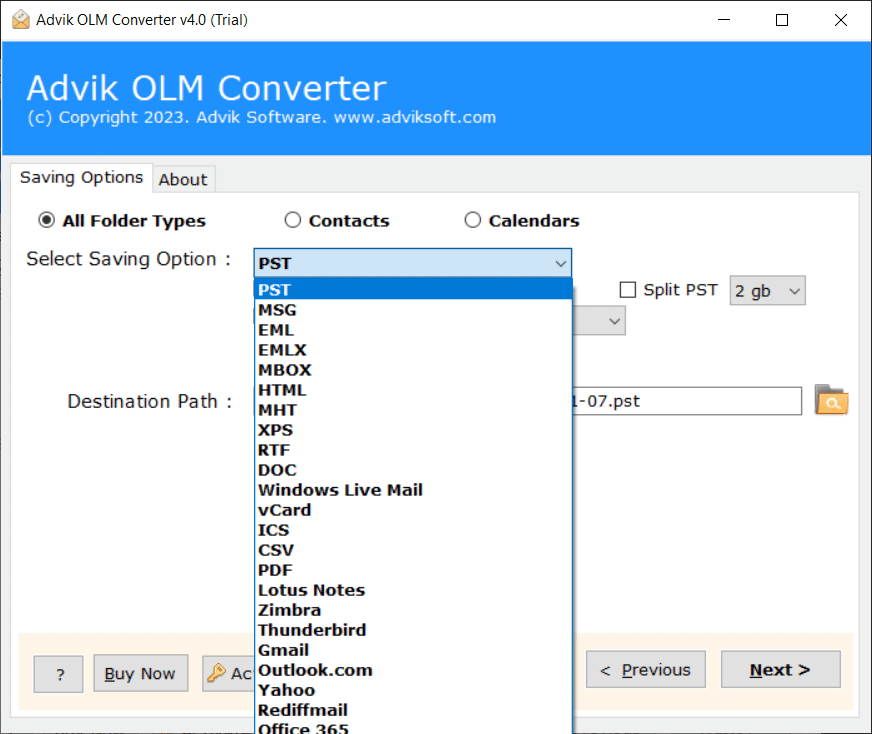Switch to the About tab
The image size is (872, 734).
pos(183,180)
